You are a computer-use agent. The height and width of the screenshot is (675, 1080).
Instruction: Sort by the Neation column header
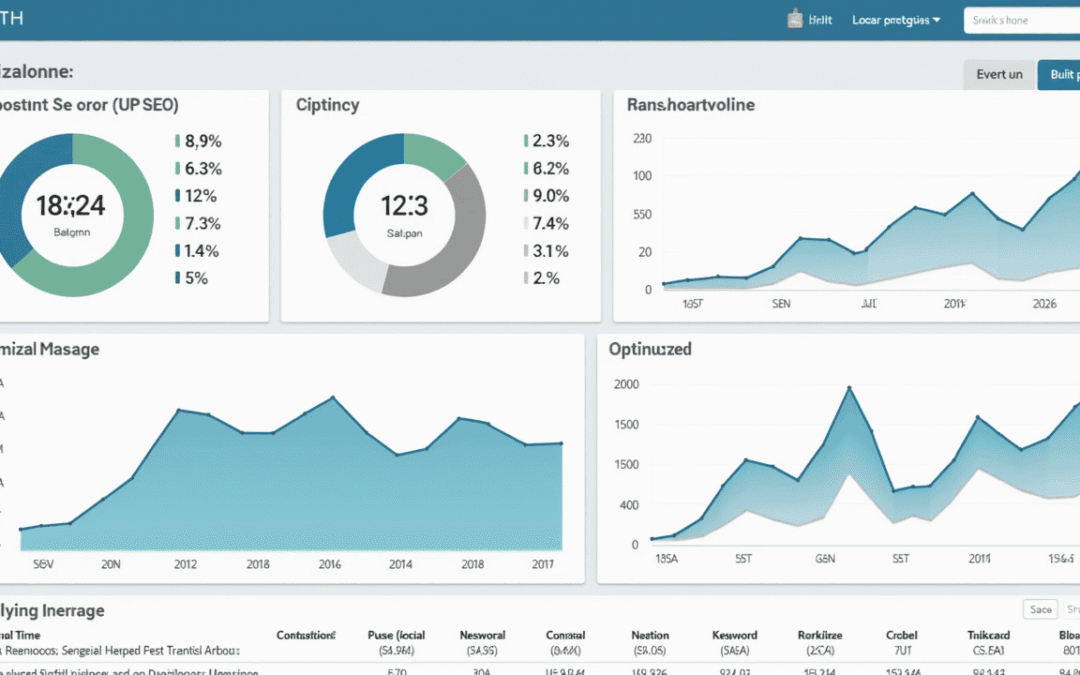click(650, 635)
